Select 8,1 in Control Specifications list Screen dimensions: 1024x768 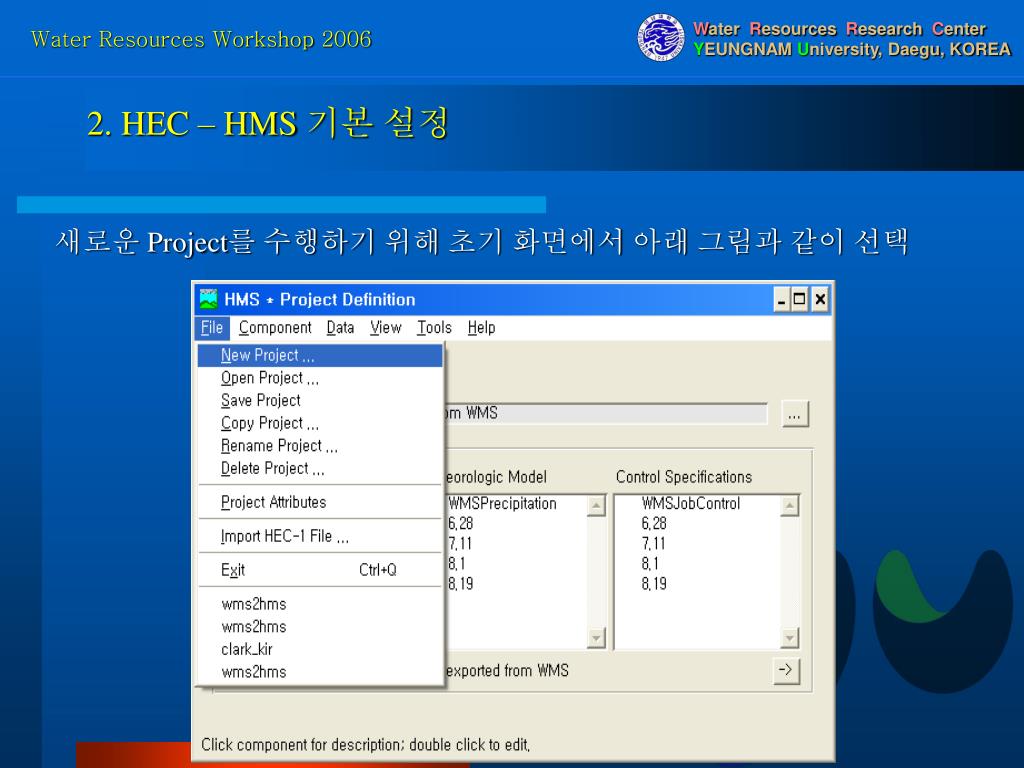click(650, 564)
